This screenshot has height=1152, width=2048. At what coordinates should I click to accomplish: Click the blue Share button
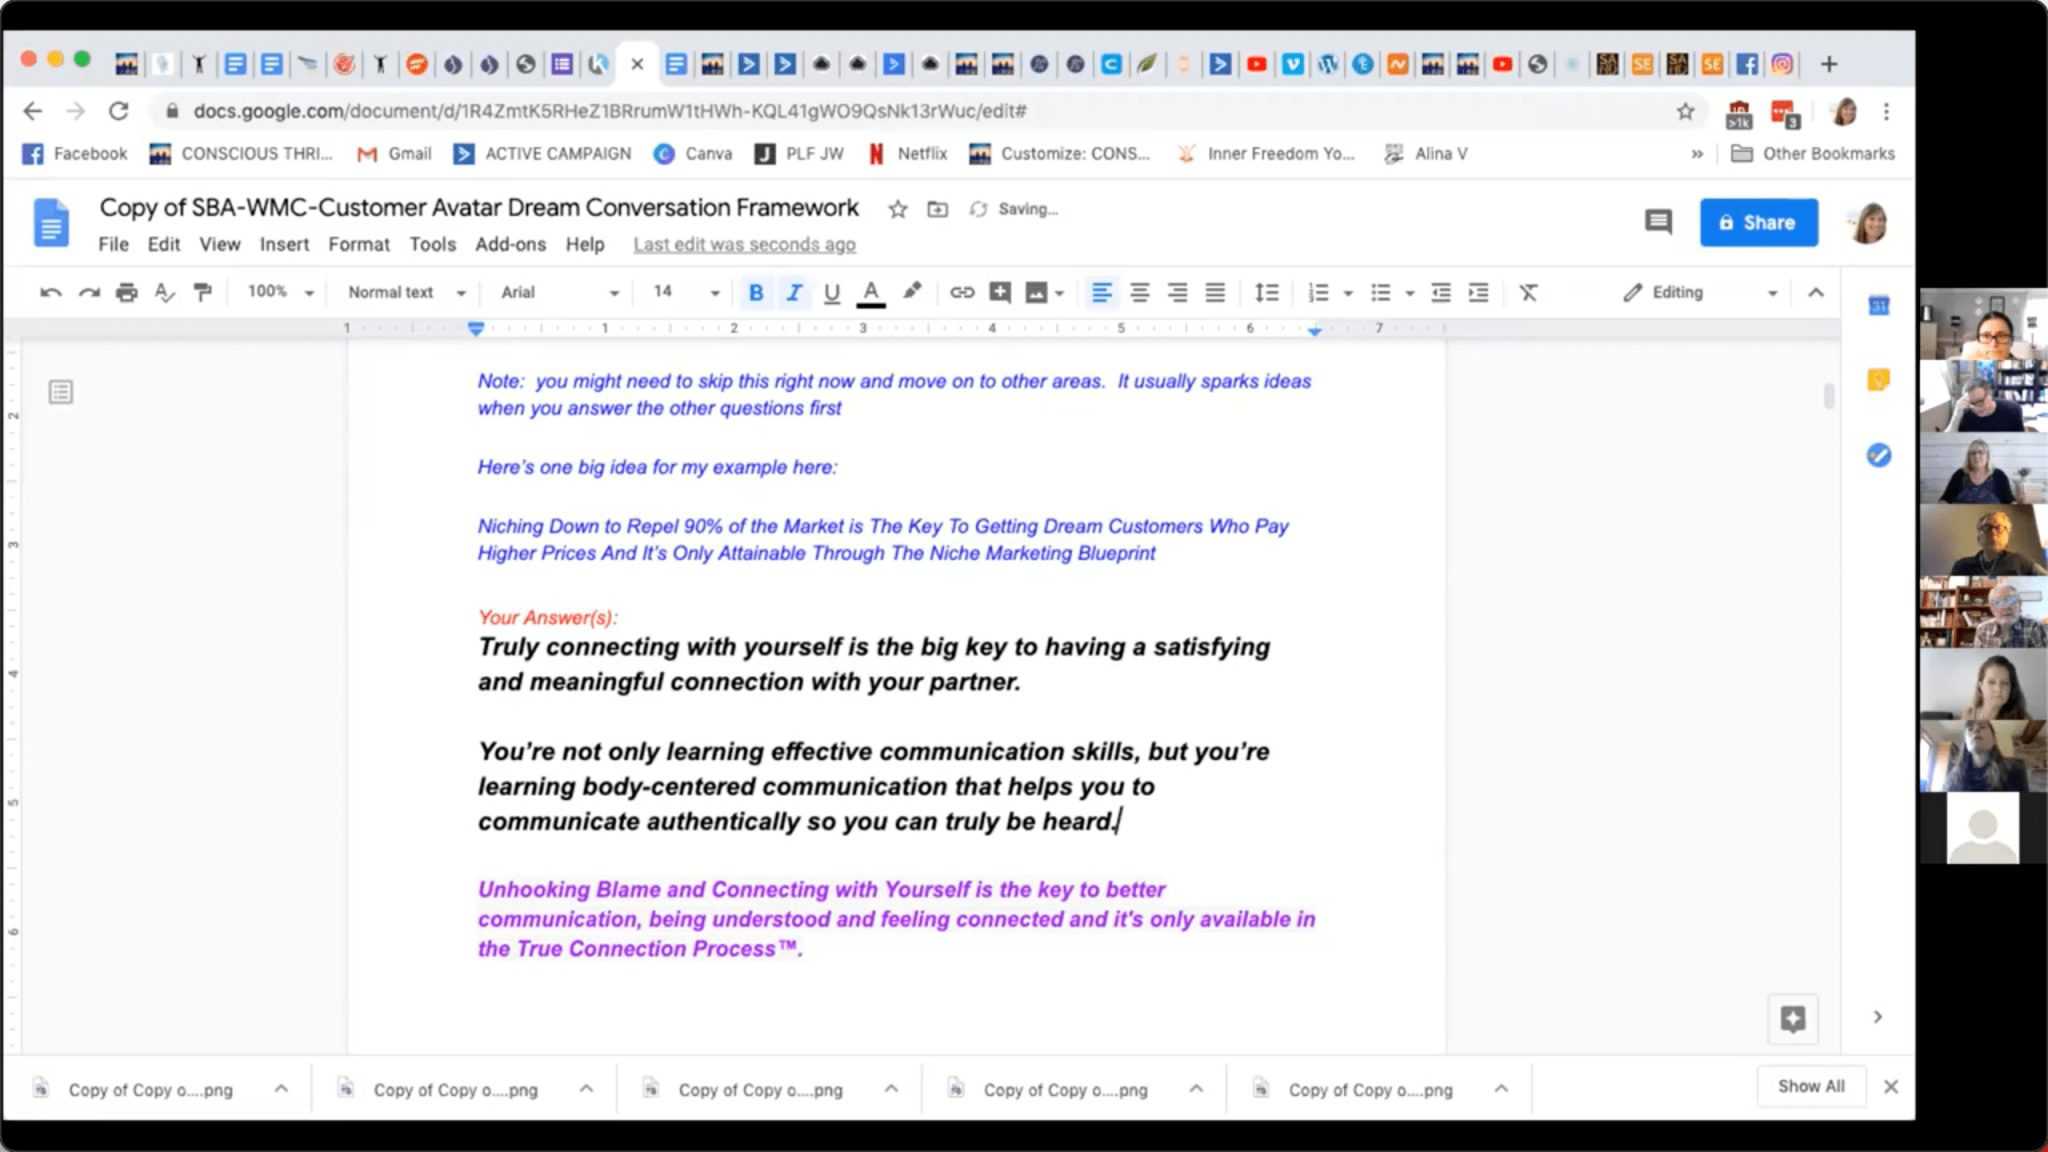click(x=1759, y=222)
